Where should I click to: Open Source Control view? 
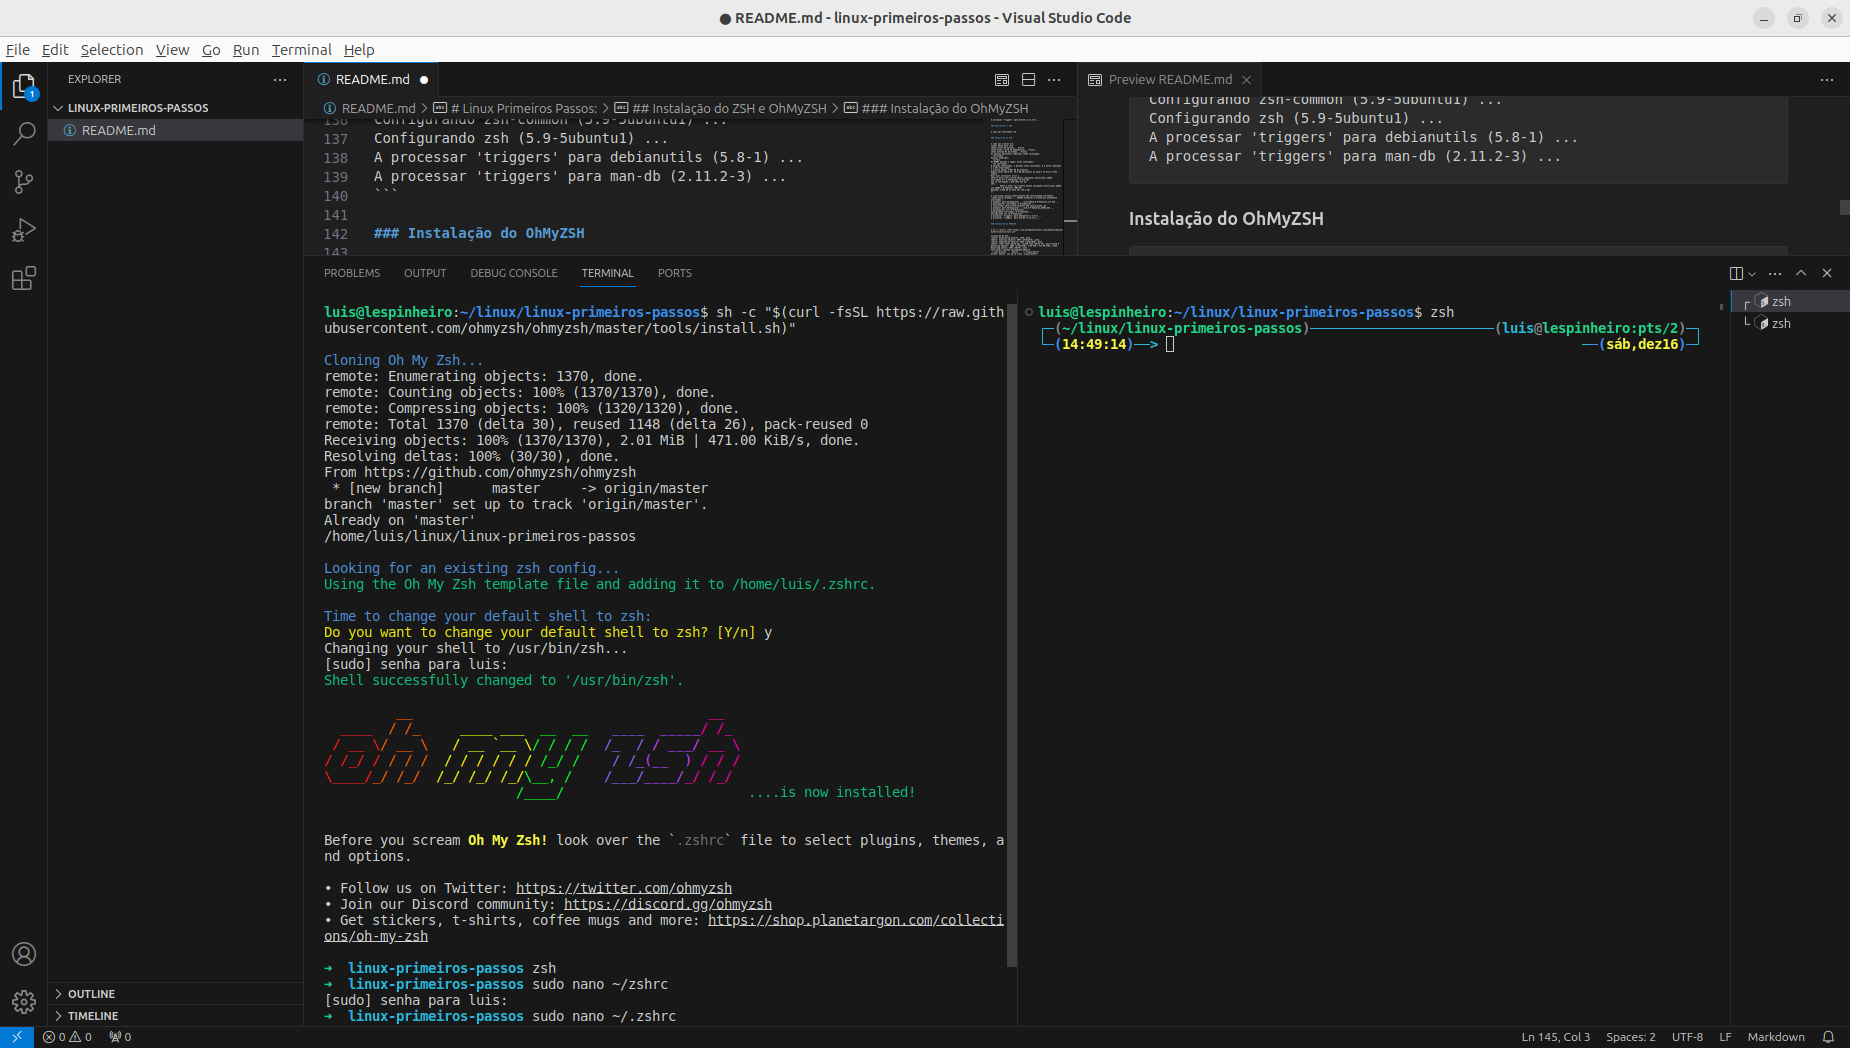click(24, 182)
